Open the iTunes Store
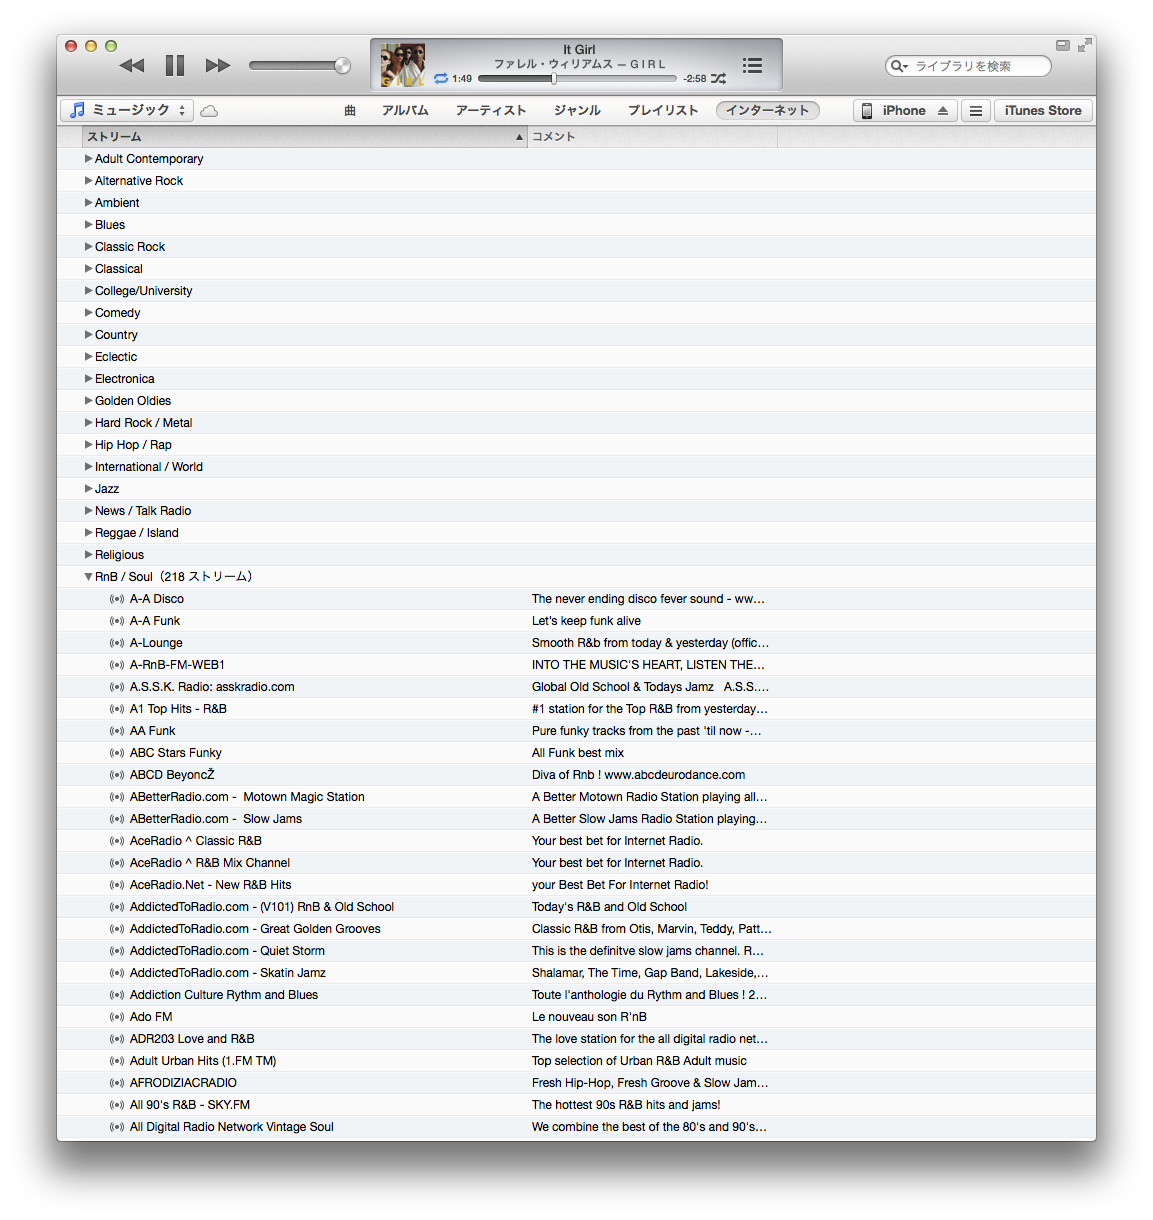This screenshot has height=1220, width=1153. click(1043, 110)
